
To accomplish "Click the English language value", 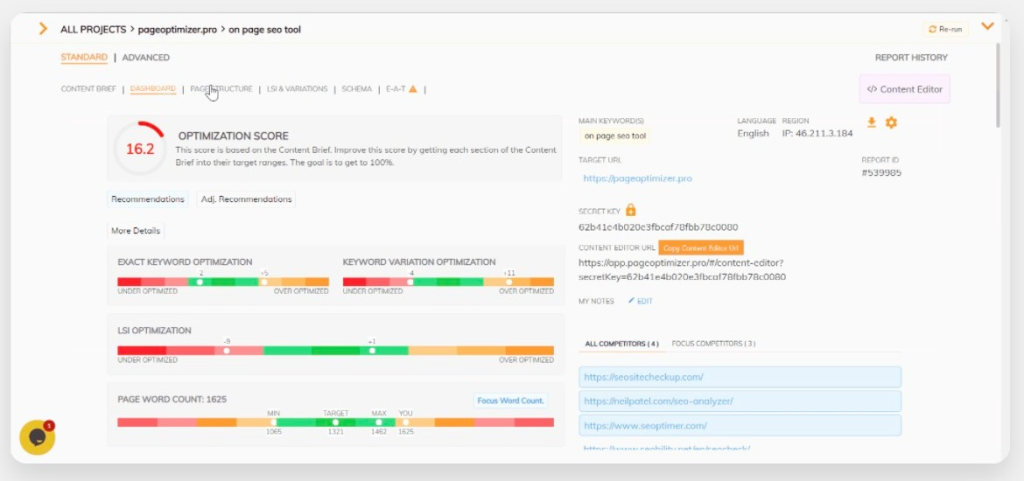I will [x=753, y=133].
